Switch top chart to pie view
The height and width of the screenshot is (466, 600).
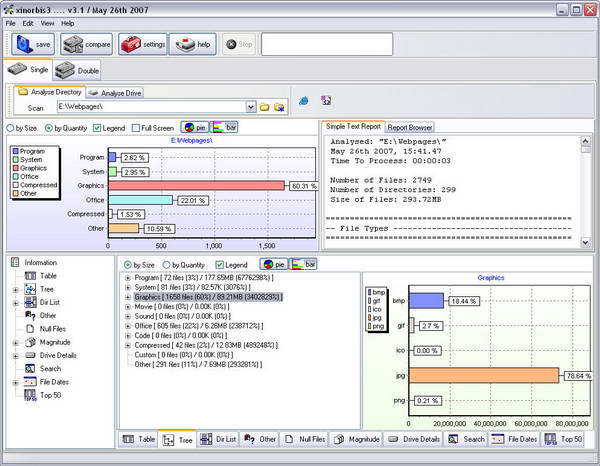coord(193,128)
